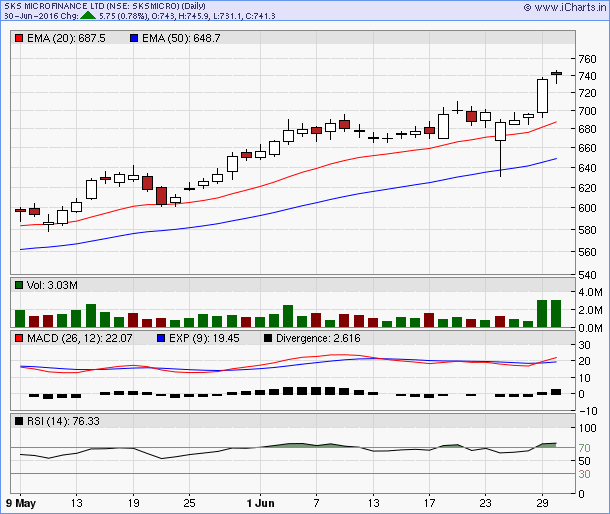Click the Vol: 3.03M label
This screenshot has width=610, height=514.
click(52, 285)
